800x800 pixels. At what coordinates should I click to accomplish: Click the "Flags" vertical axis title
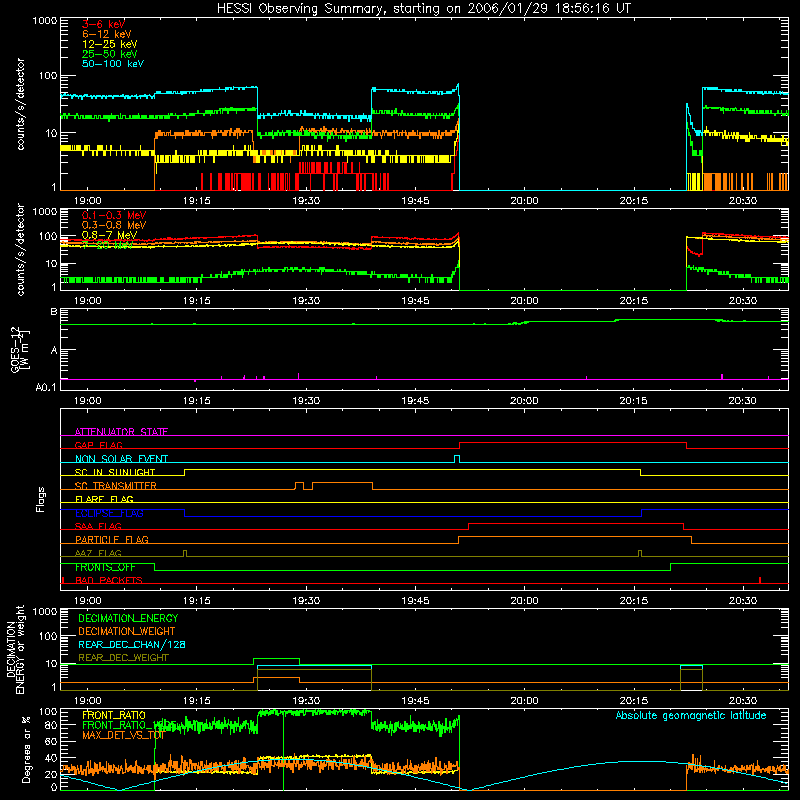pos(41,500)
